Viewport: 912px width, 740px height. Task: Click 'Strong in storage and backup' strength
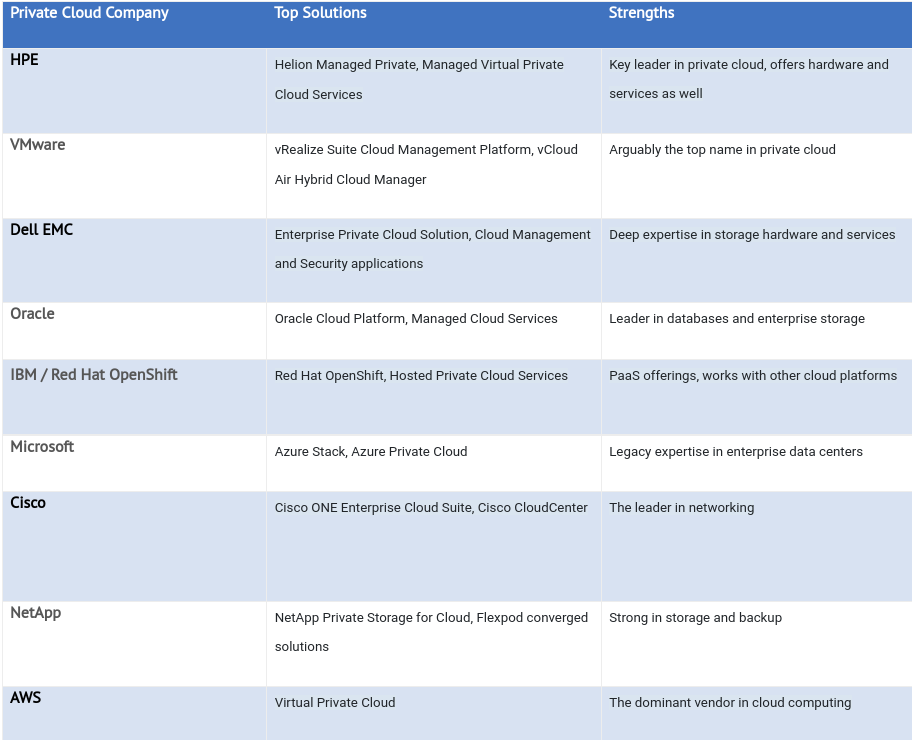(x=696, y=617)
